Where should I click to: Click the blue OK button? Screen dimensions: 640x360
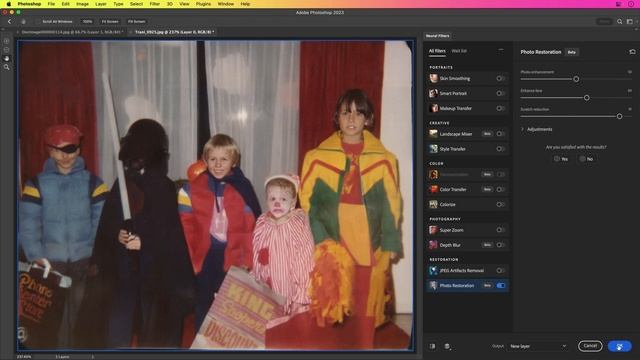tap(620, 346)
